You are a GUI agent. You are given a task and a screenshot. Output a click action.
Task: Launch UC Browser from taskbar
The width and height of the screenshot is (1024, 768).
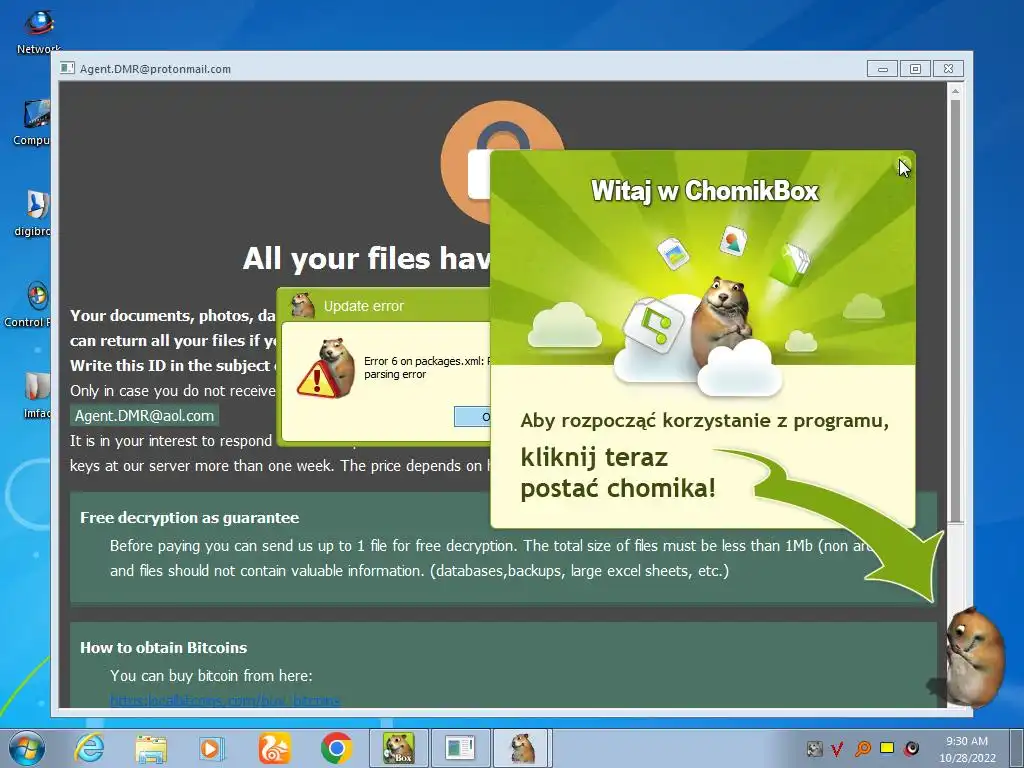click(274, 748)
